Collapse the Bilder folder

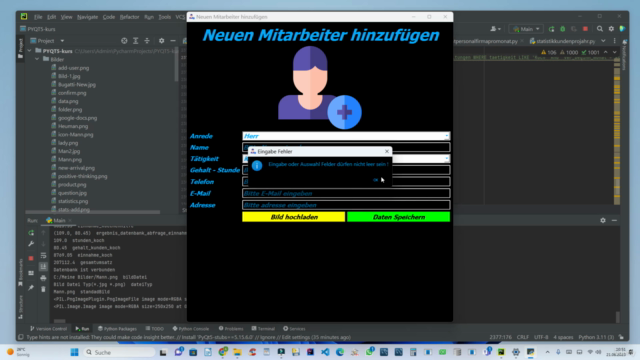pos(38,59)
